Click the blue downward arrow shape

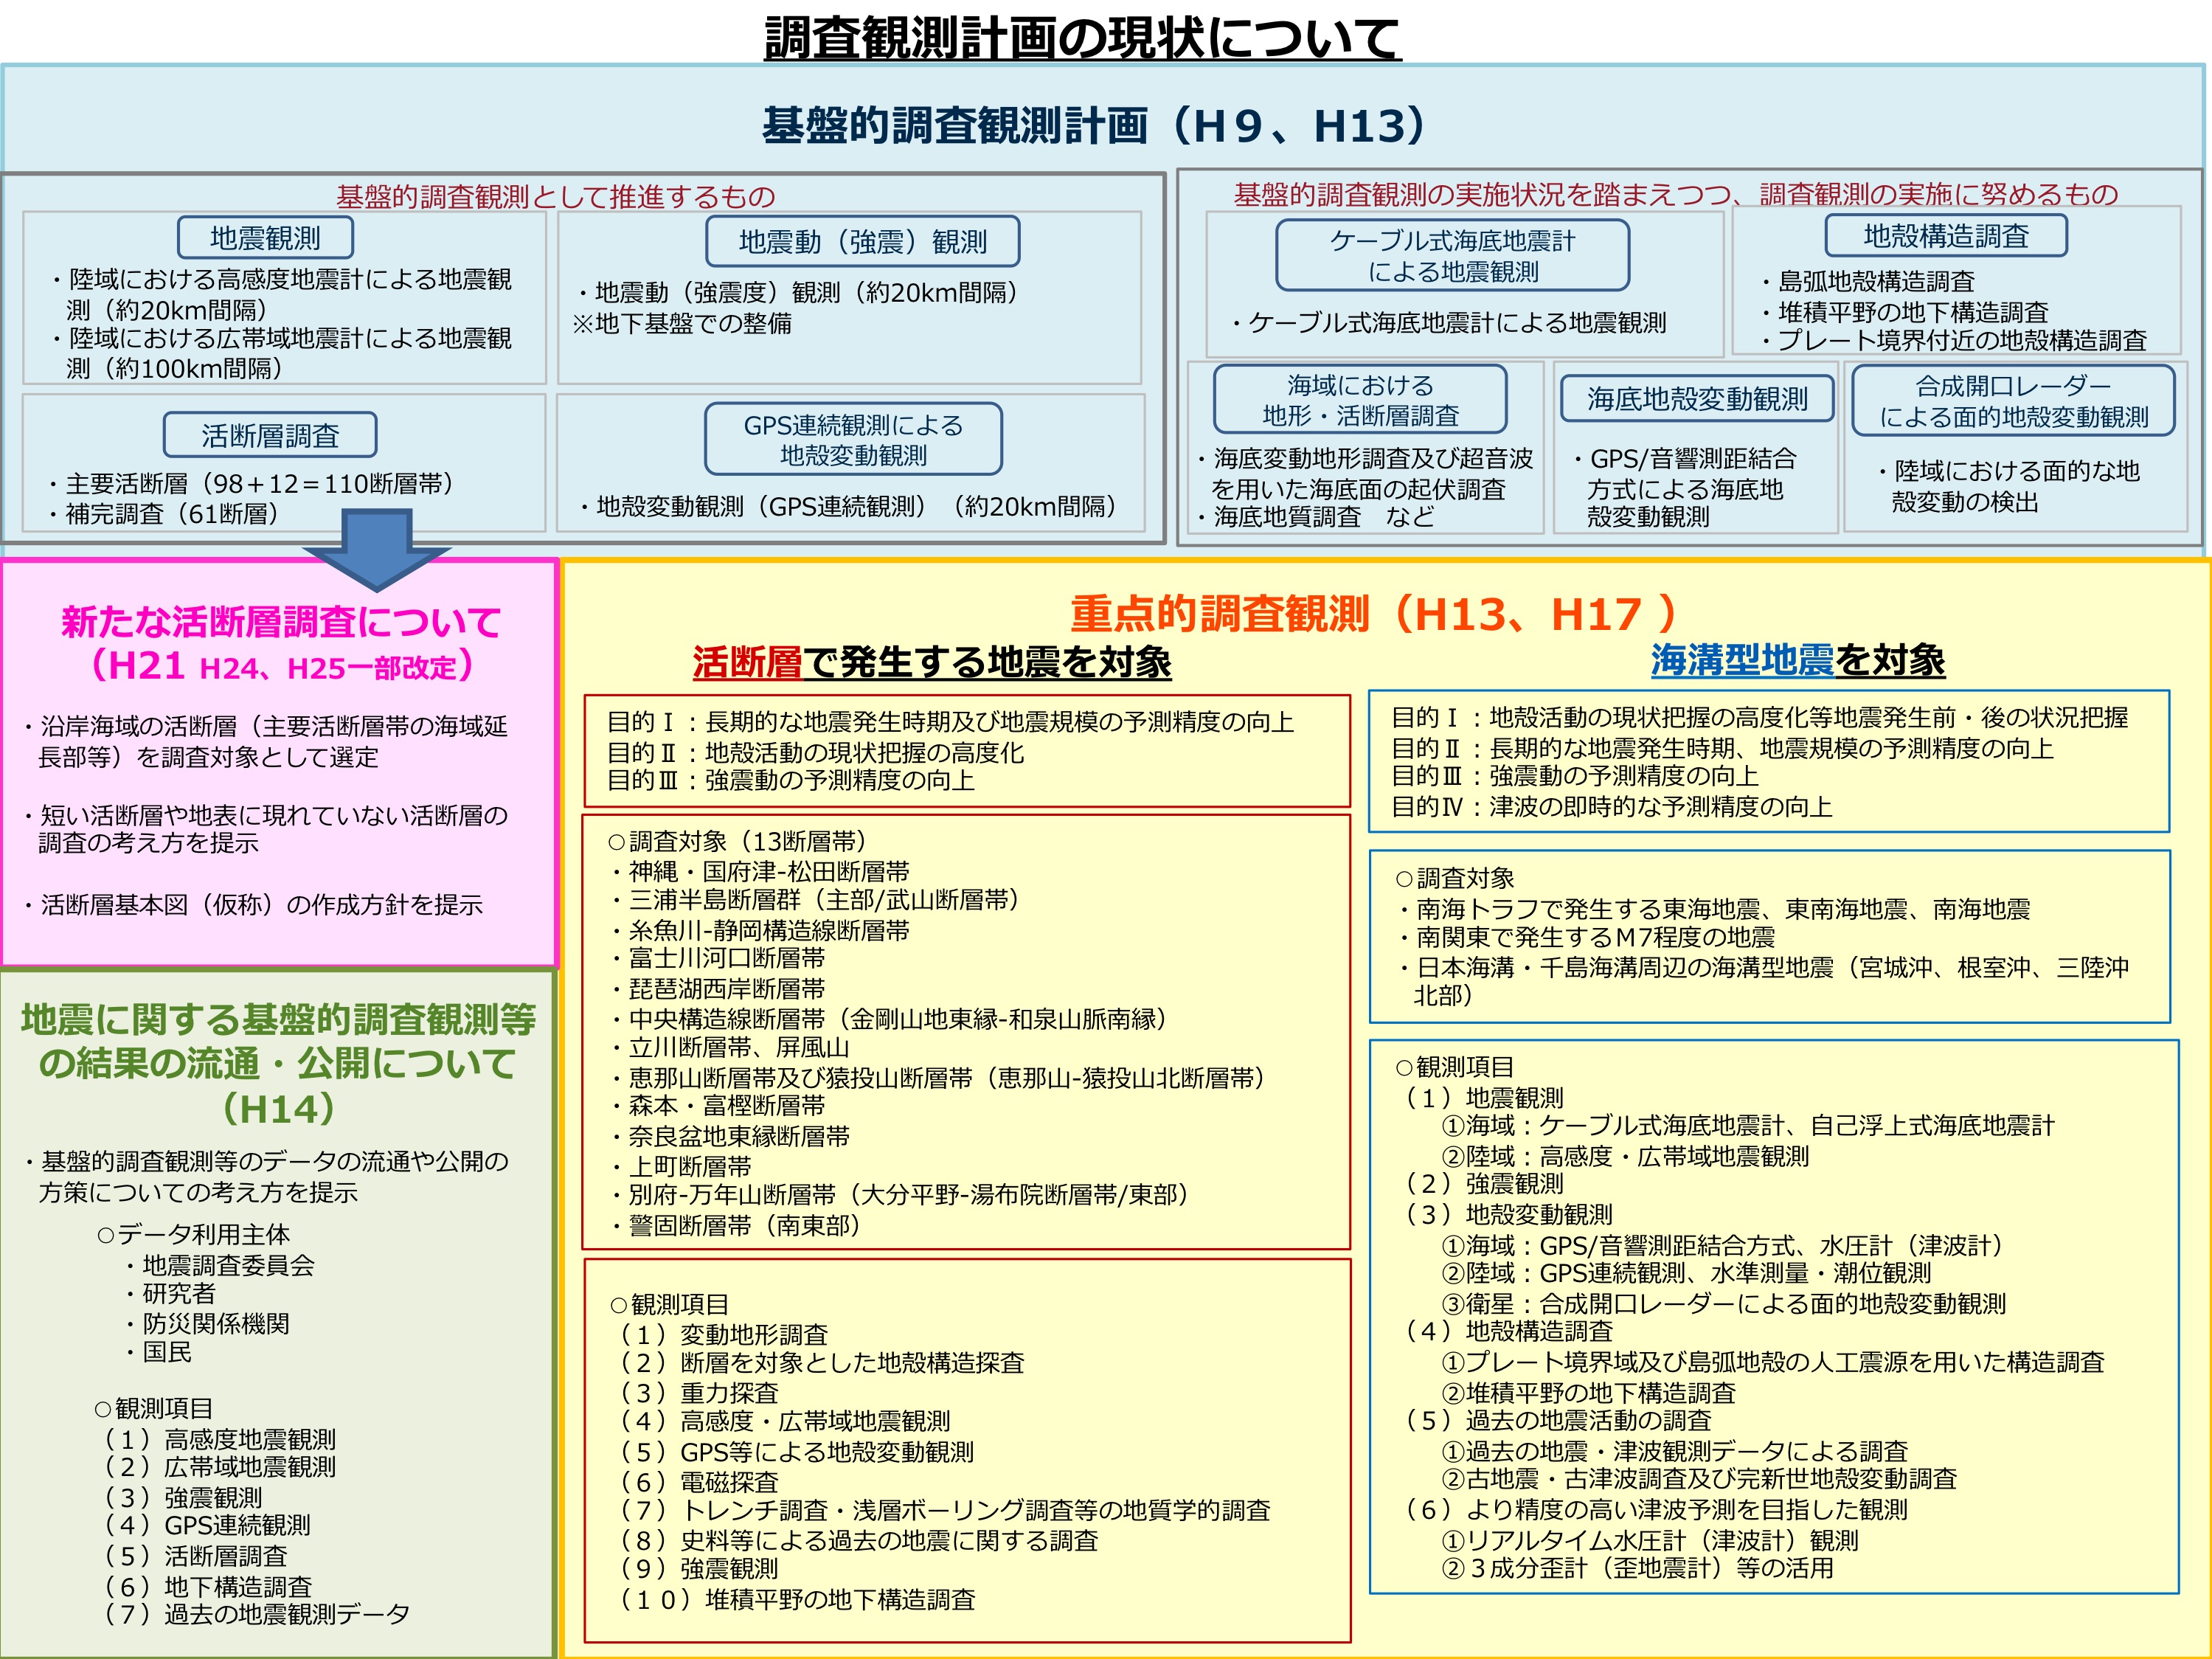pos(378,550)
